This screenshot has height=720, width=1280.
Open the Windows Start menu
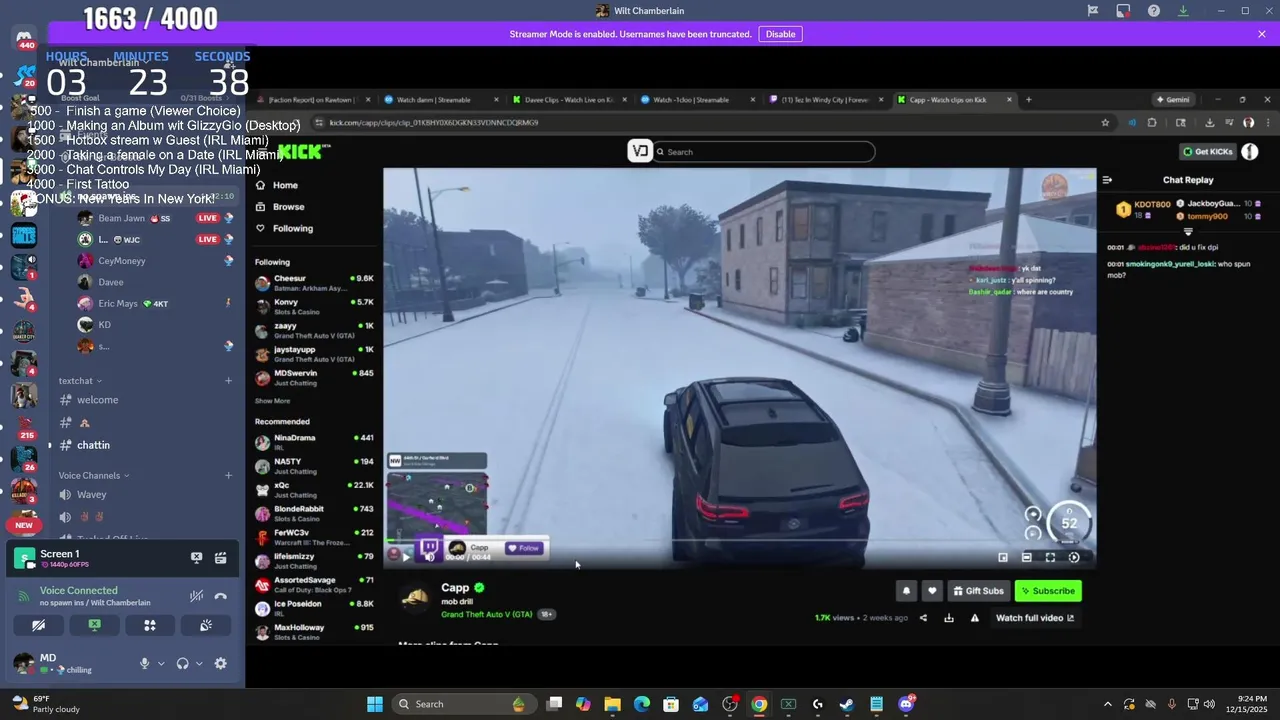tap(375, 704)
